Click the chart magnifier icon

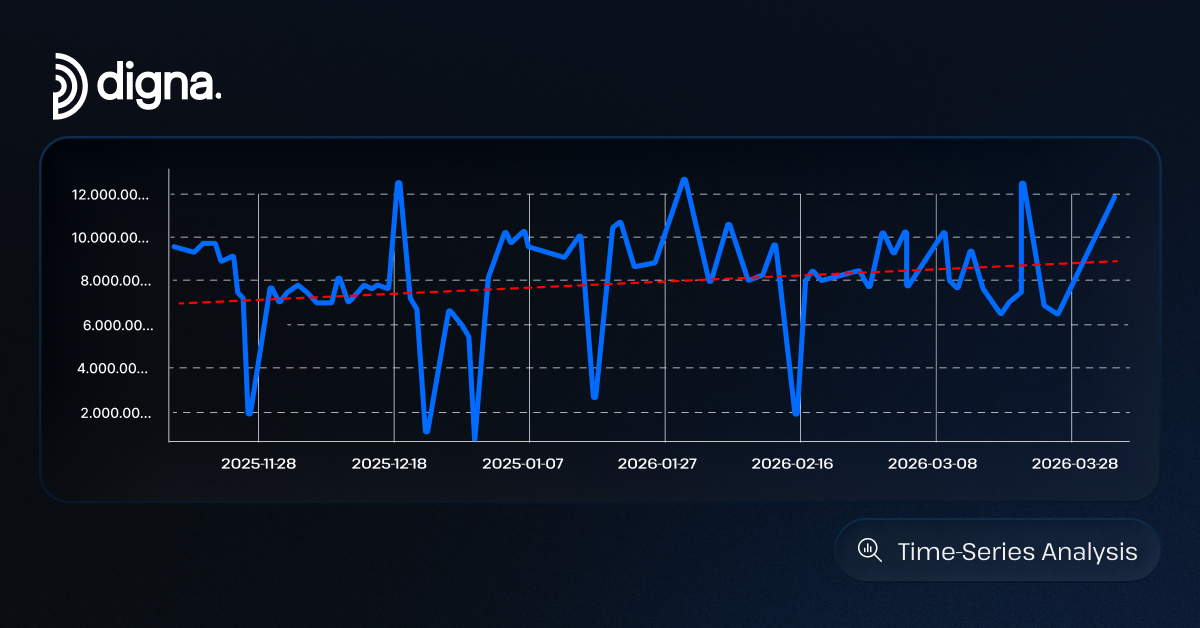pyautogui.click(x=870, y=550)
